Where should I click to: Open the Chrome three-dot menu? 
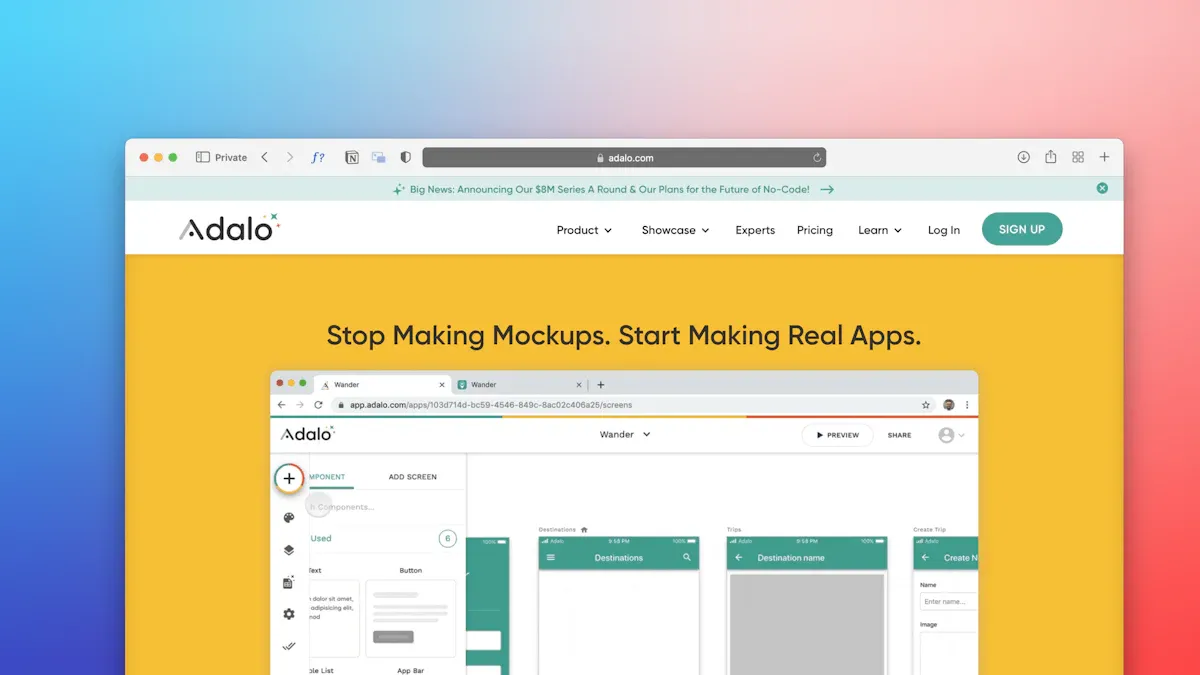[967, 405]
